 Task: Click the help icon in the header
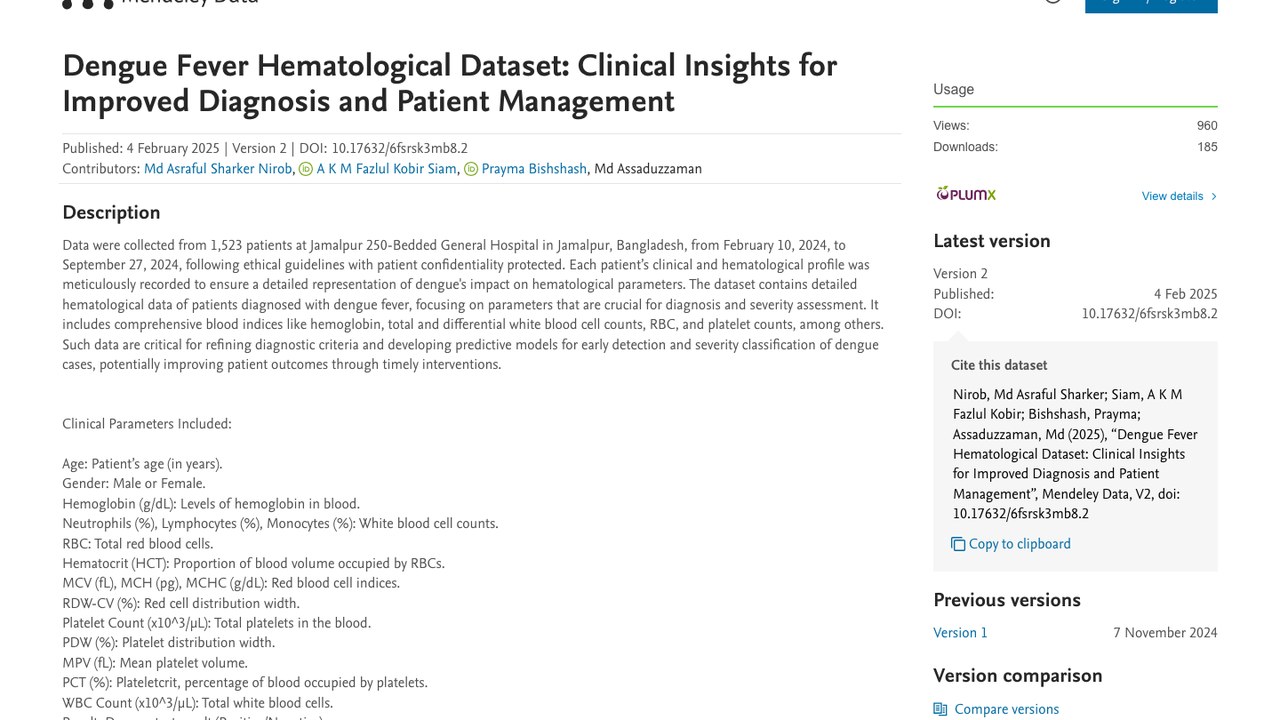1052,2
